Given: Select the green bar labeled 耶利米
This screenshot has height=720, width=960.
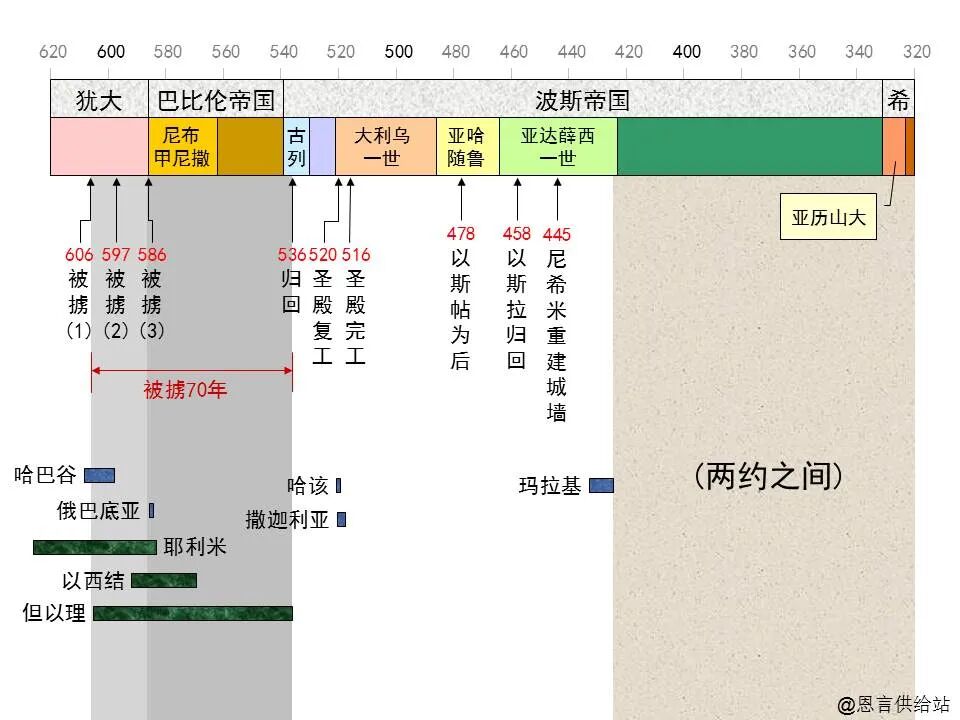Looking at the screenshot, I should point(94,547).
